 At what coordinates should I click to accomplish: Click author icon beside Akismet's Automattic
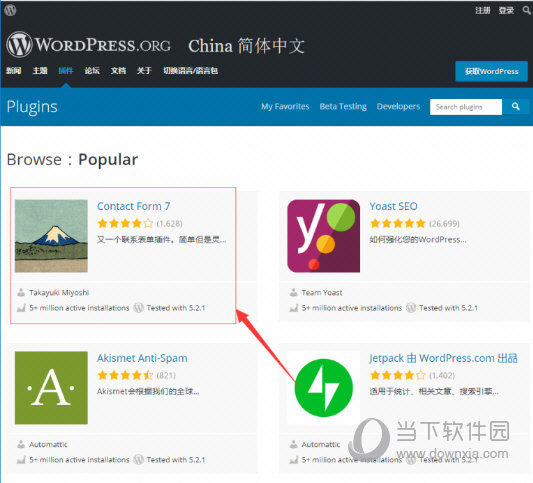coord(21,444)
